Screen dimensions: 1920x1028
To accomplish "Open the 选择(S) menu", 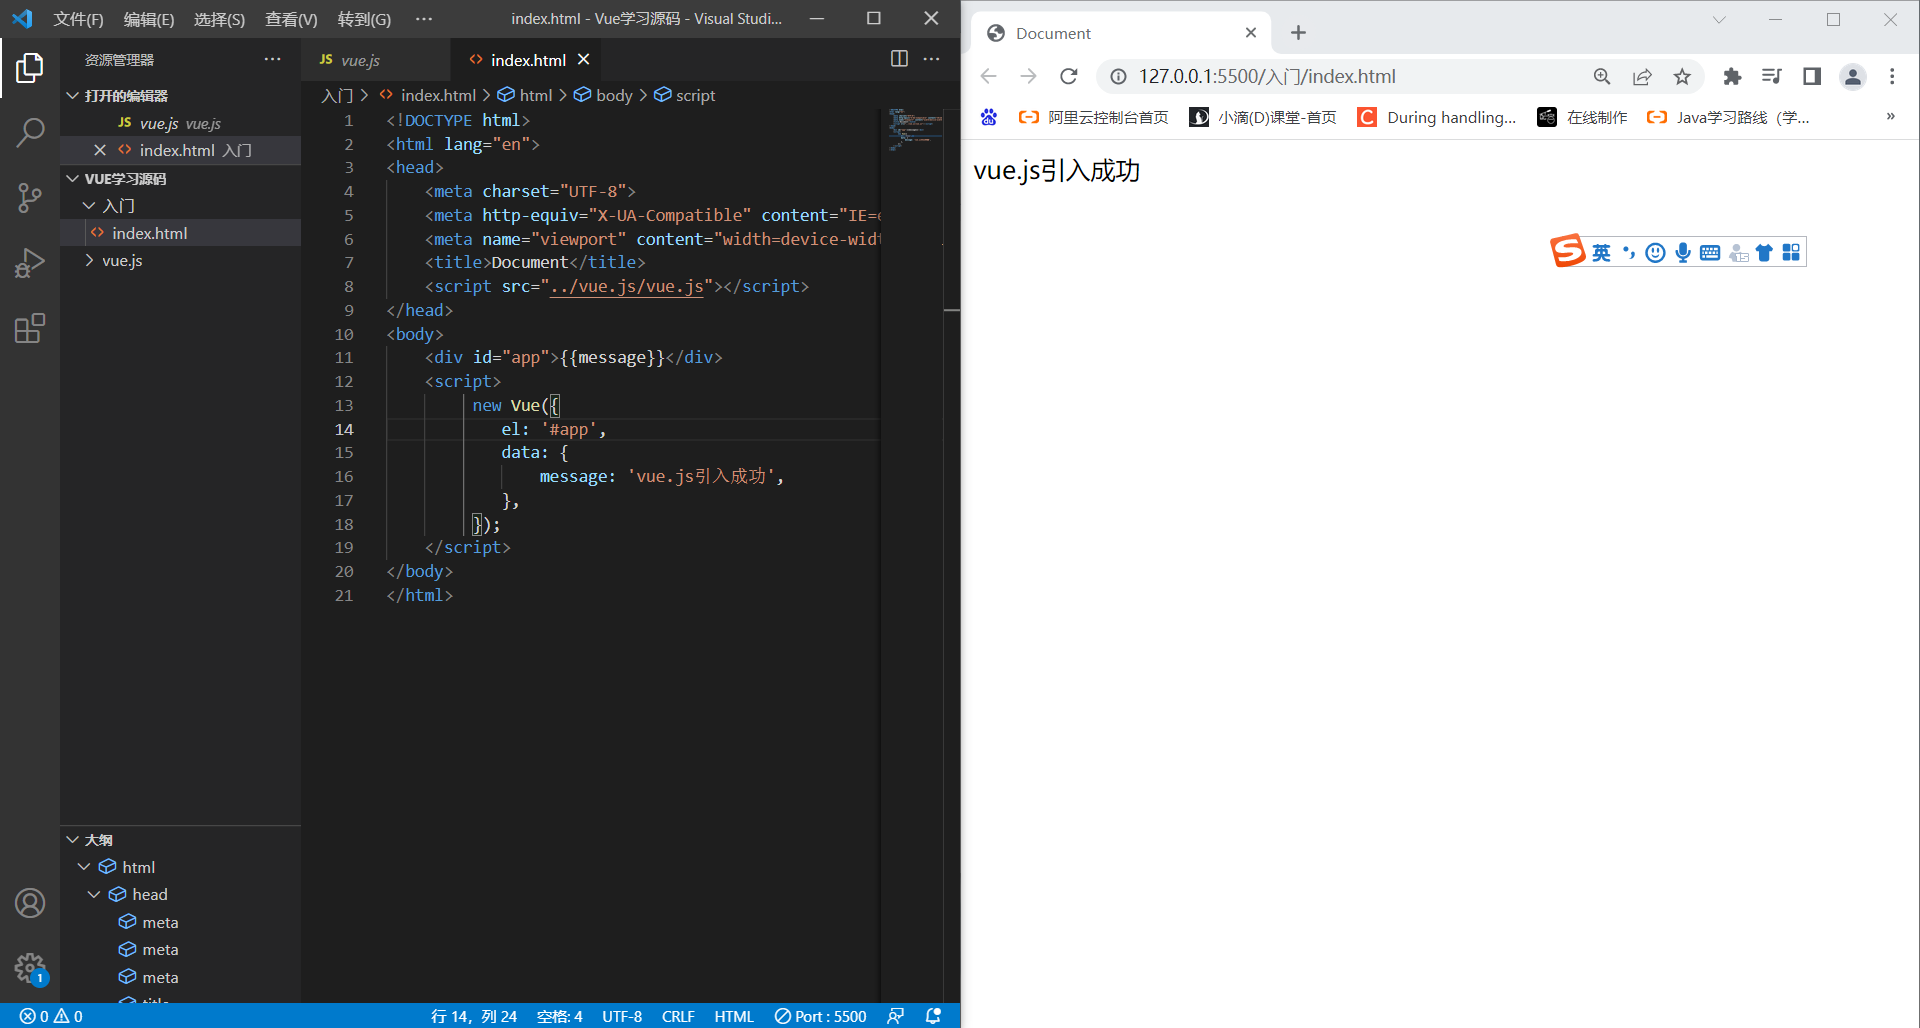I will (x=219, y=19).
